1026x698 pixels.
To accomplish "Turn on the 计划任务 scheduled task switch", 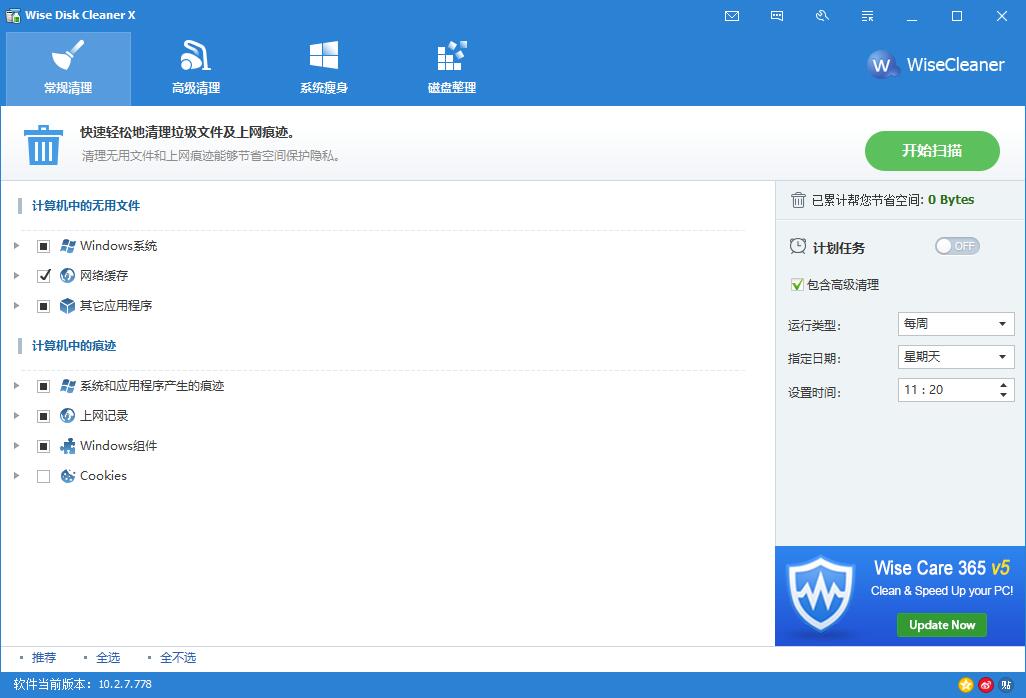I will pos(956,245).
